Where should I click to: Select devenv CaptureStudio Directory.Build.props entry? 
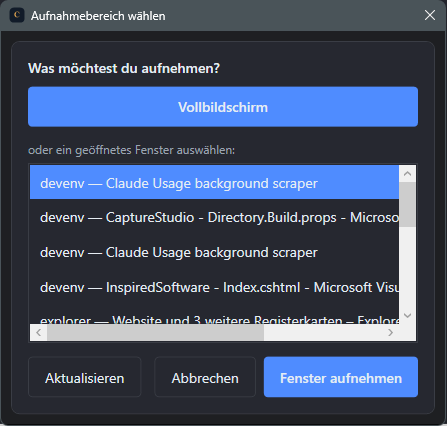click(214, 217)
